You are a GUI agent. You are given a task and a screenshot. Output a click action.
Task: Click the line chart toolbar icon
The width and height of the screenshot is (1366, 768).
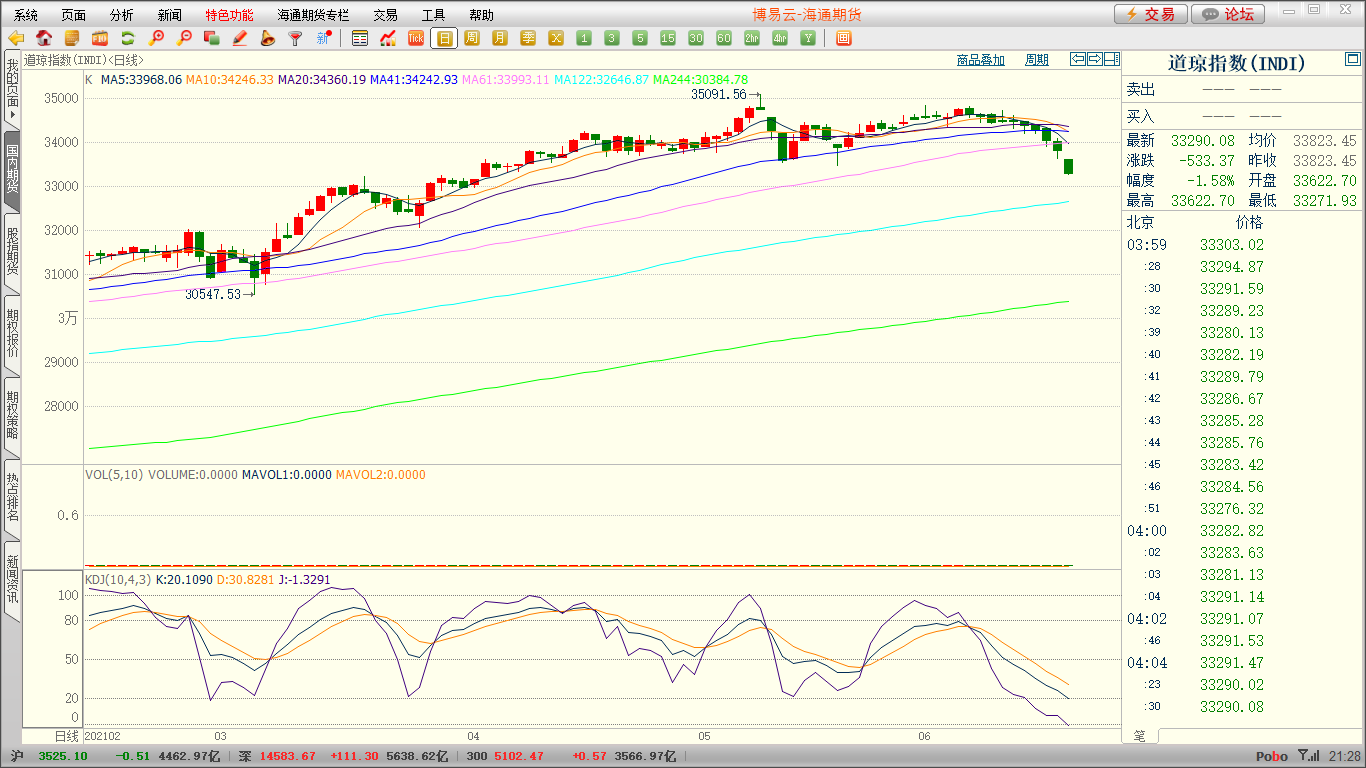pos(388,38)
